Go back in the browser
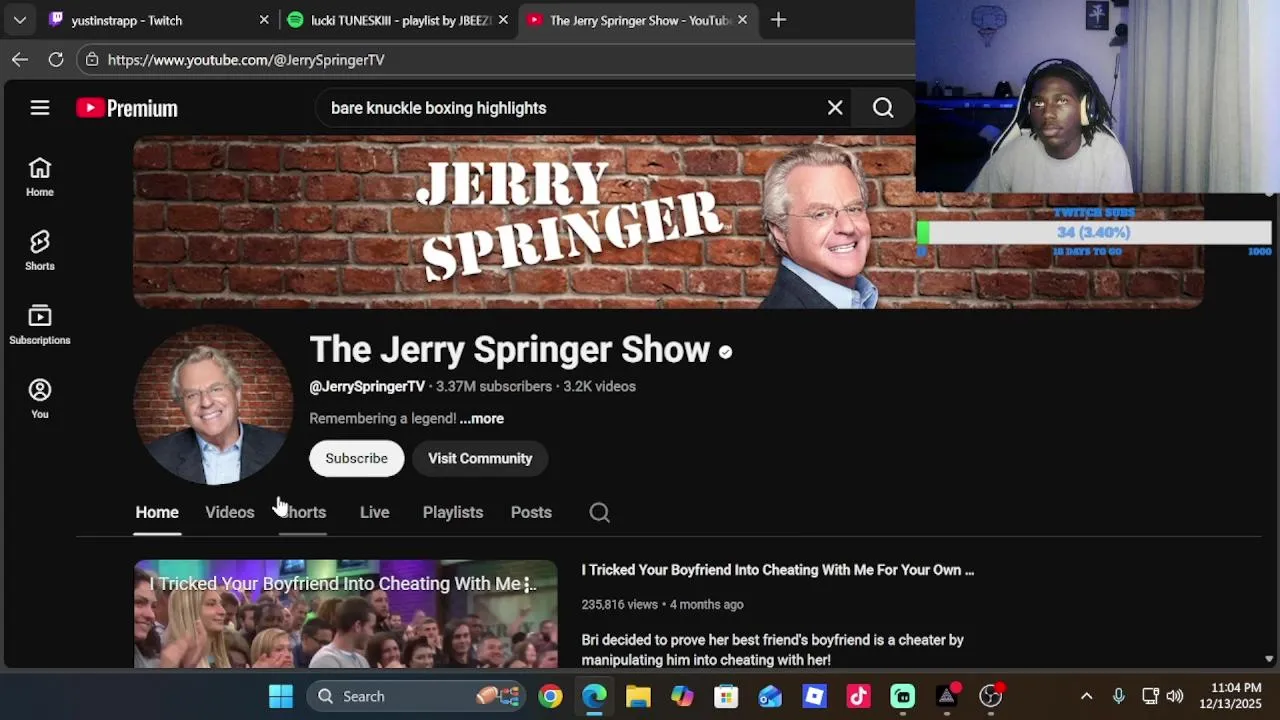Image resolution: width=1280 pixels, height=720 pixels. coord(20,60)
